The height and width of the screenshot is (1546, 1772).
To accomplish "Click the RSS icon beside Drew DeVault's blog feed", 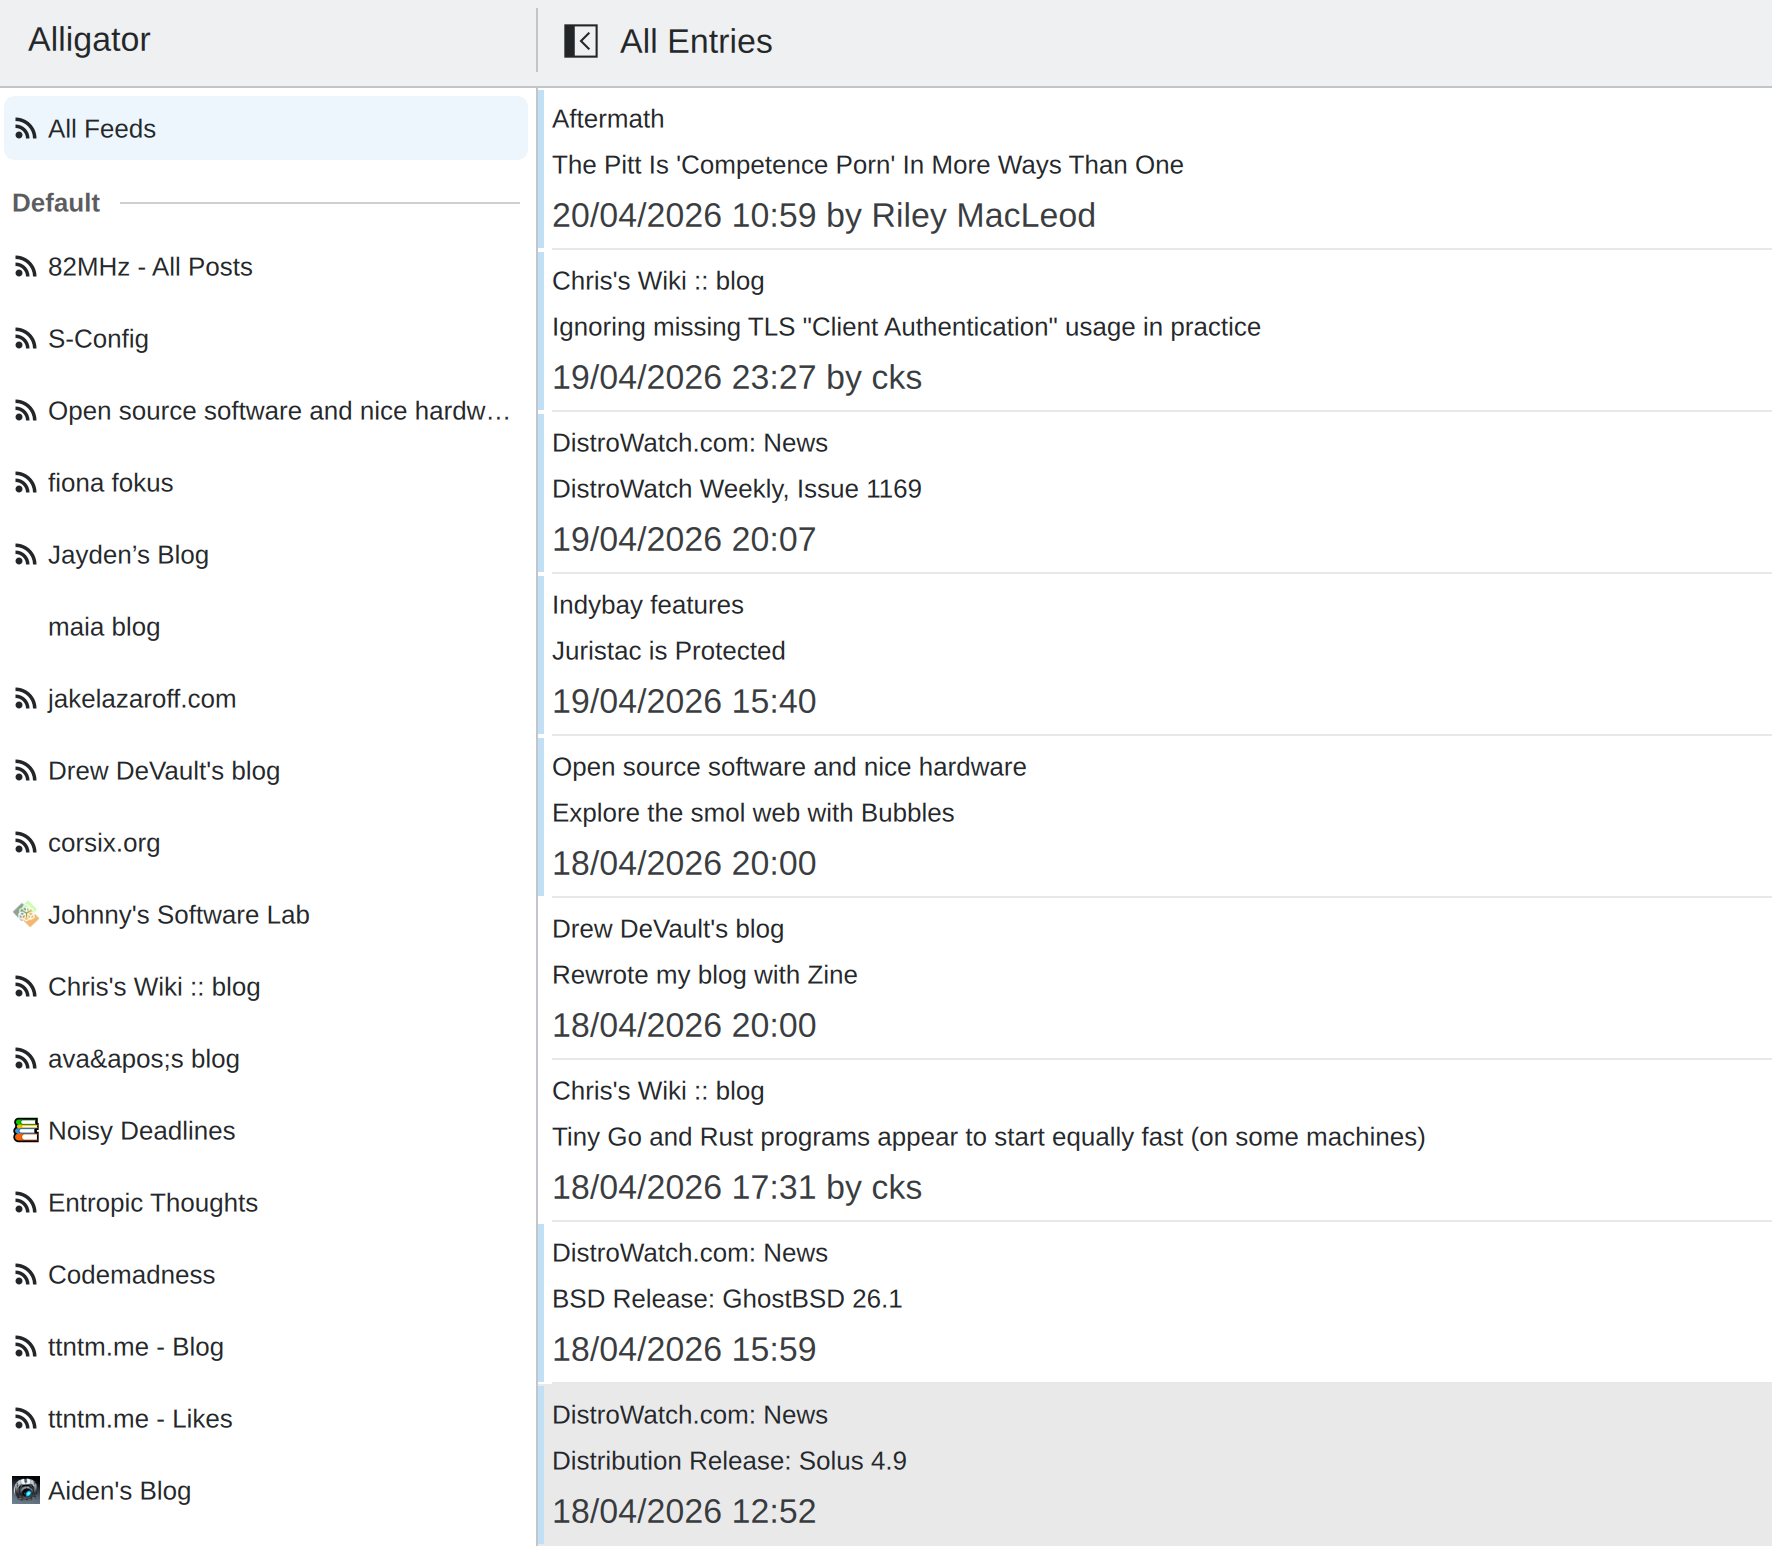I will pos(26,771).
